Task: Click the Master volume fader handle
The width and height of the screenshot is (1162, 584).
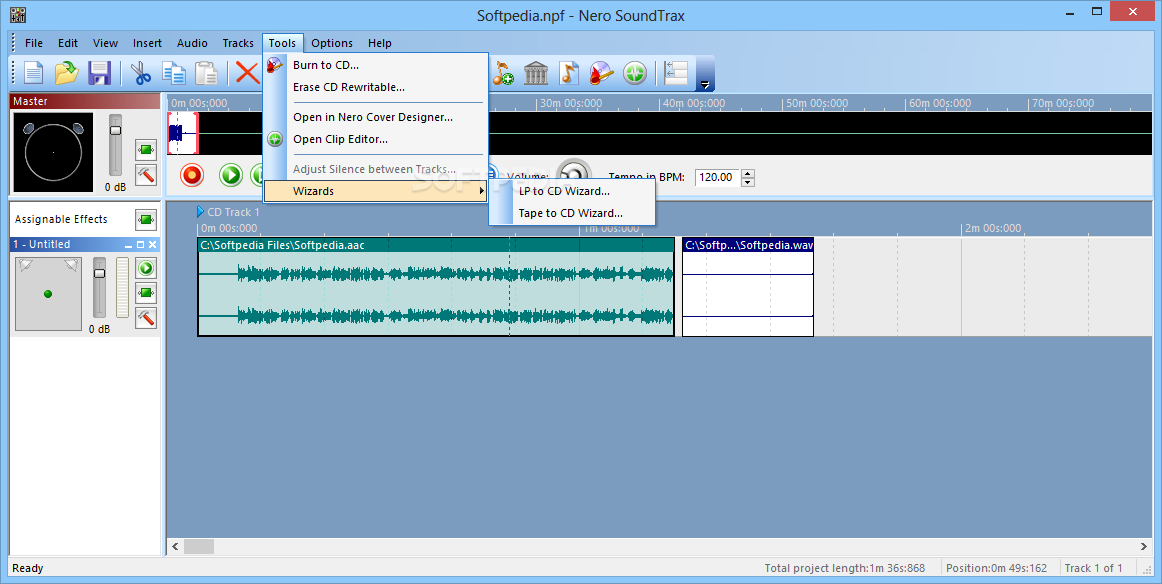Action: (x=116, y=130)
